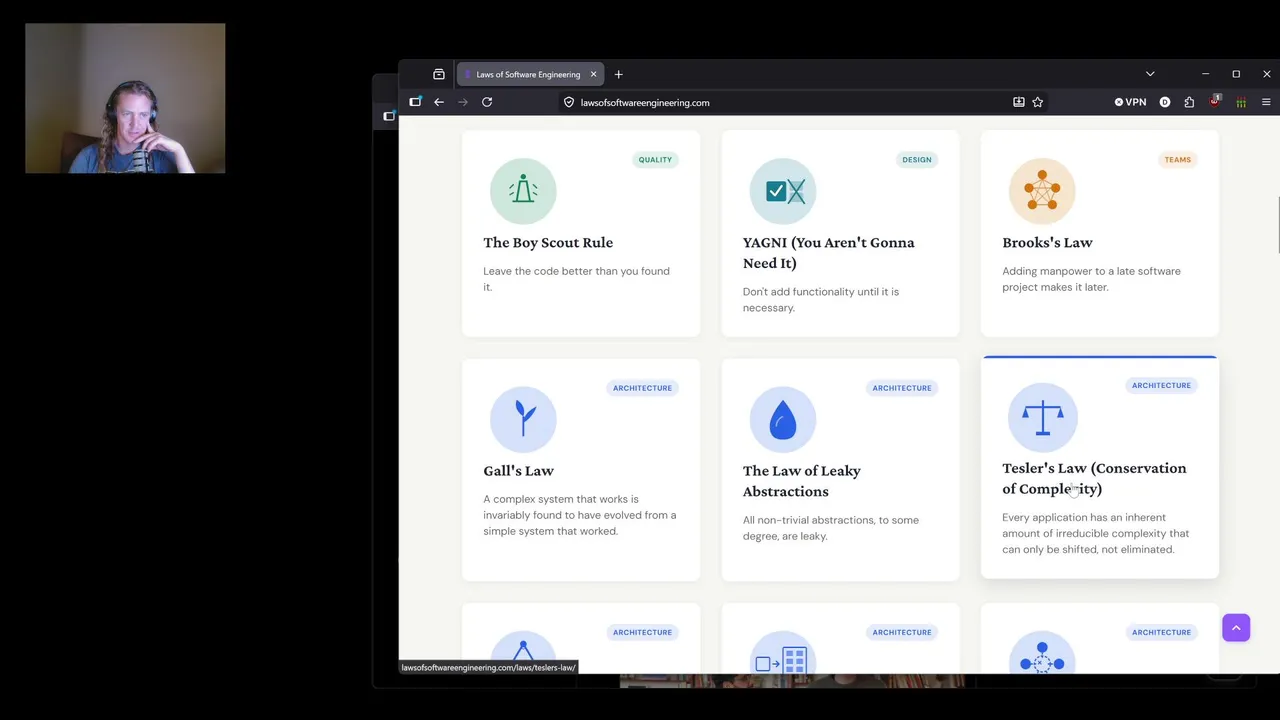Click the QUALITY category tag

(x=655, y=159)
